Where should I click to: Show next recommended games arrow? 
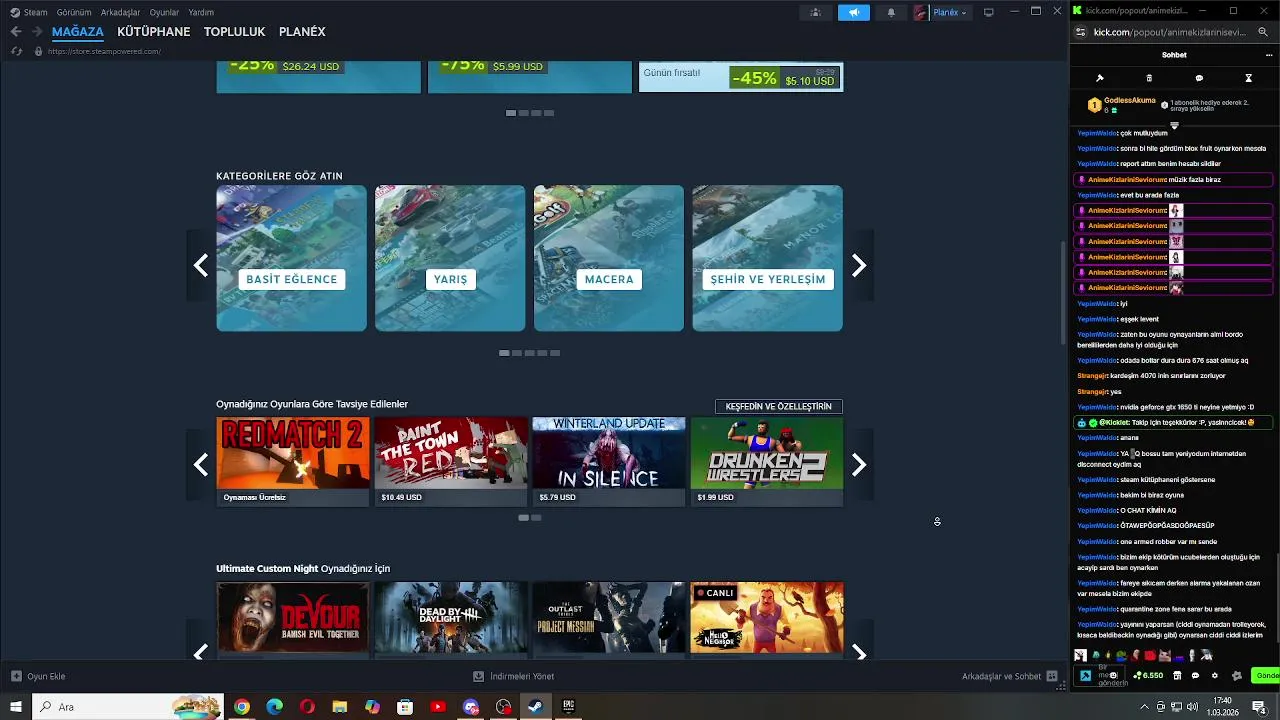[x=859, y=465]
